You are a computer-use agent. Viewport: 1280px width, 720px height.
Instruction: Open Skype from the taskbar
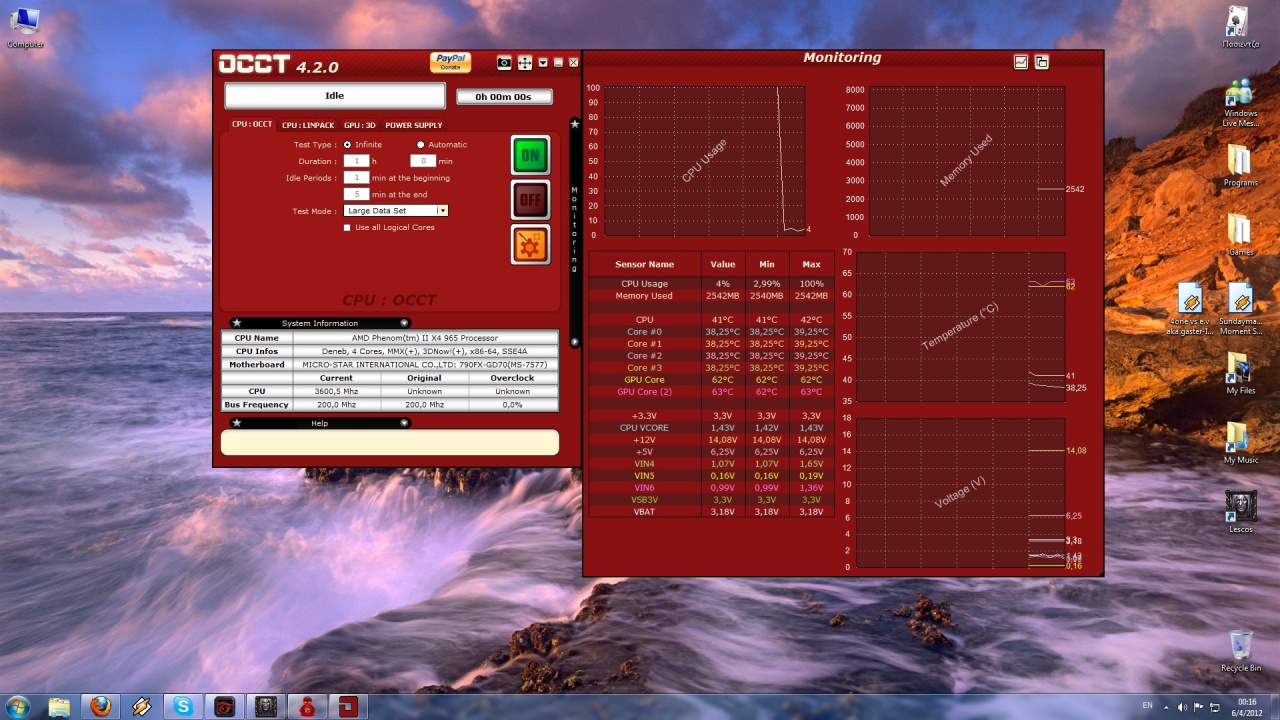tap(183, 707)
